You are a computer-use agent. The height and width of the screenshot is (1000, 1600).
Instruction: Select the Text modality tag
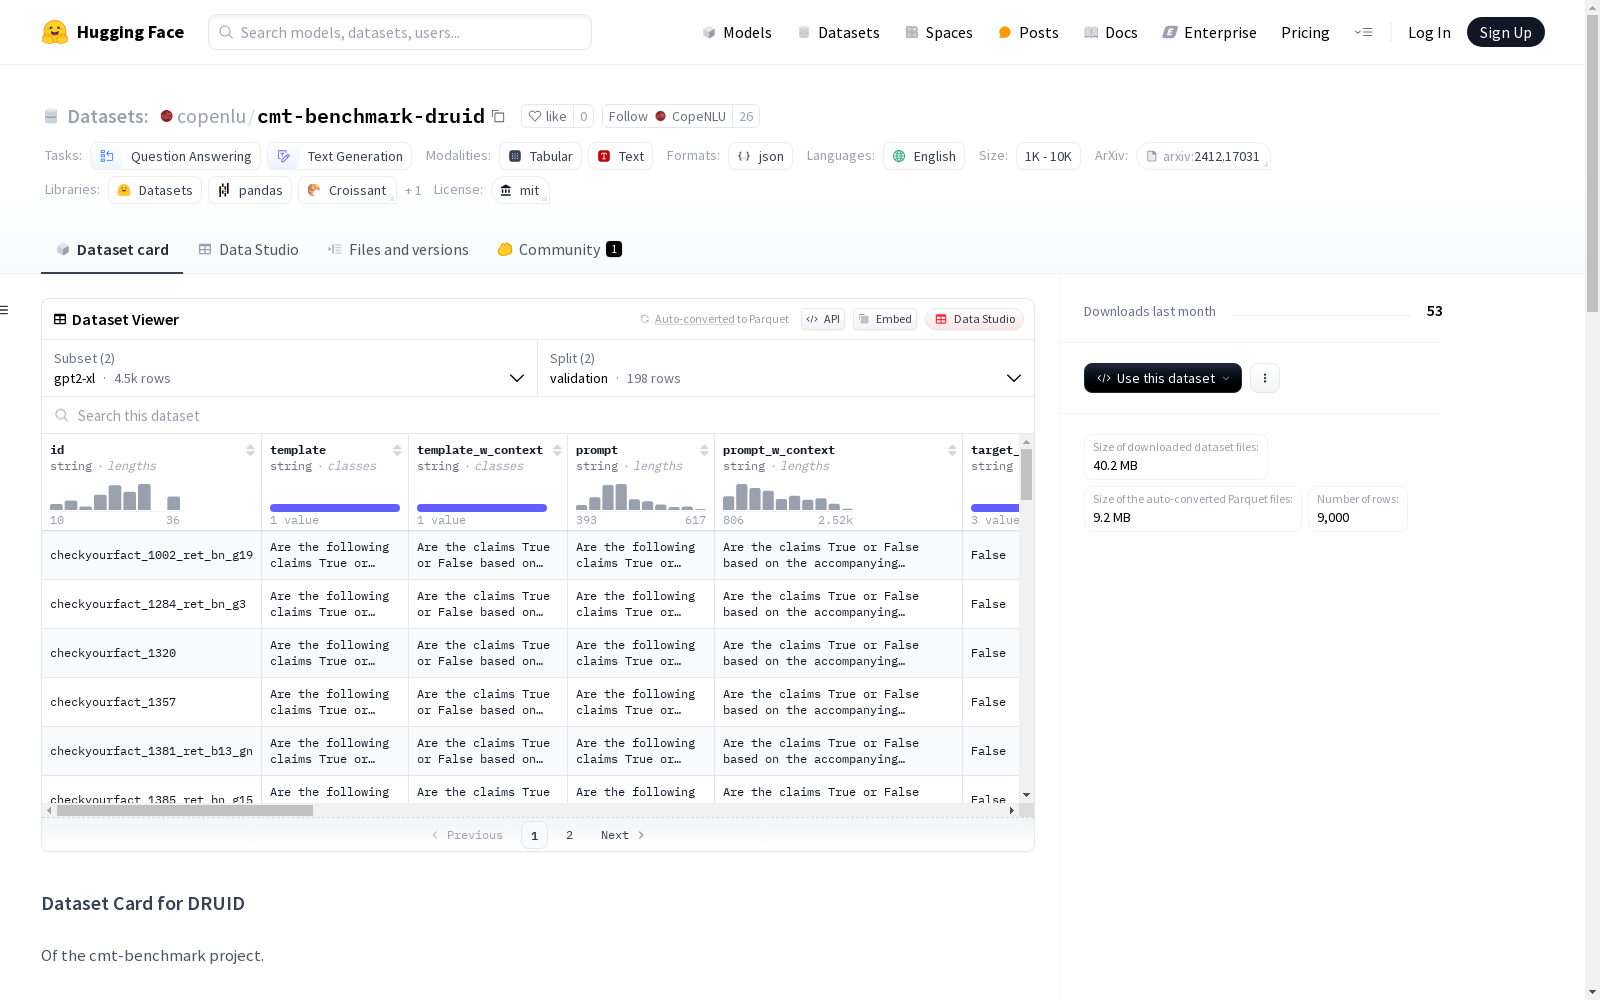[x=620, y=156]
